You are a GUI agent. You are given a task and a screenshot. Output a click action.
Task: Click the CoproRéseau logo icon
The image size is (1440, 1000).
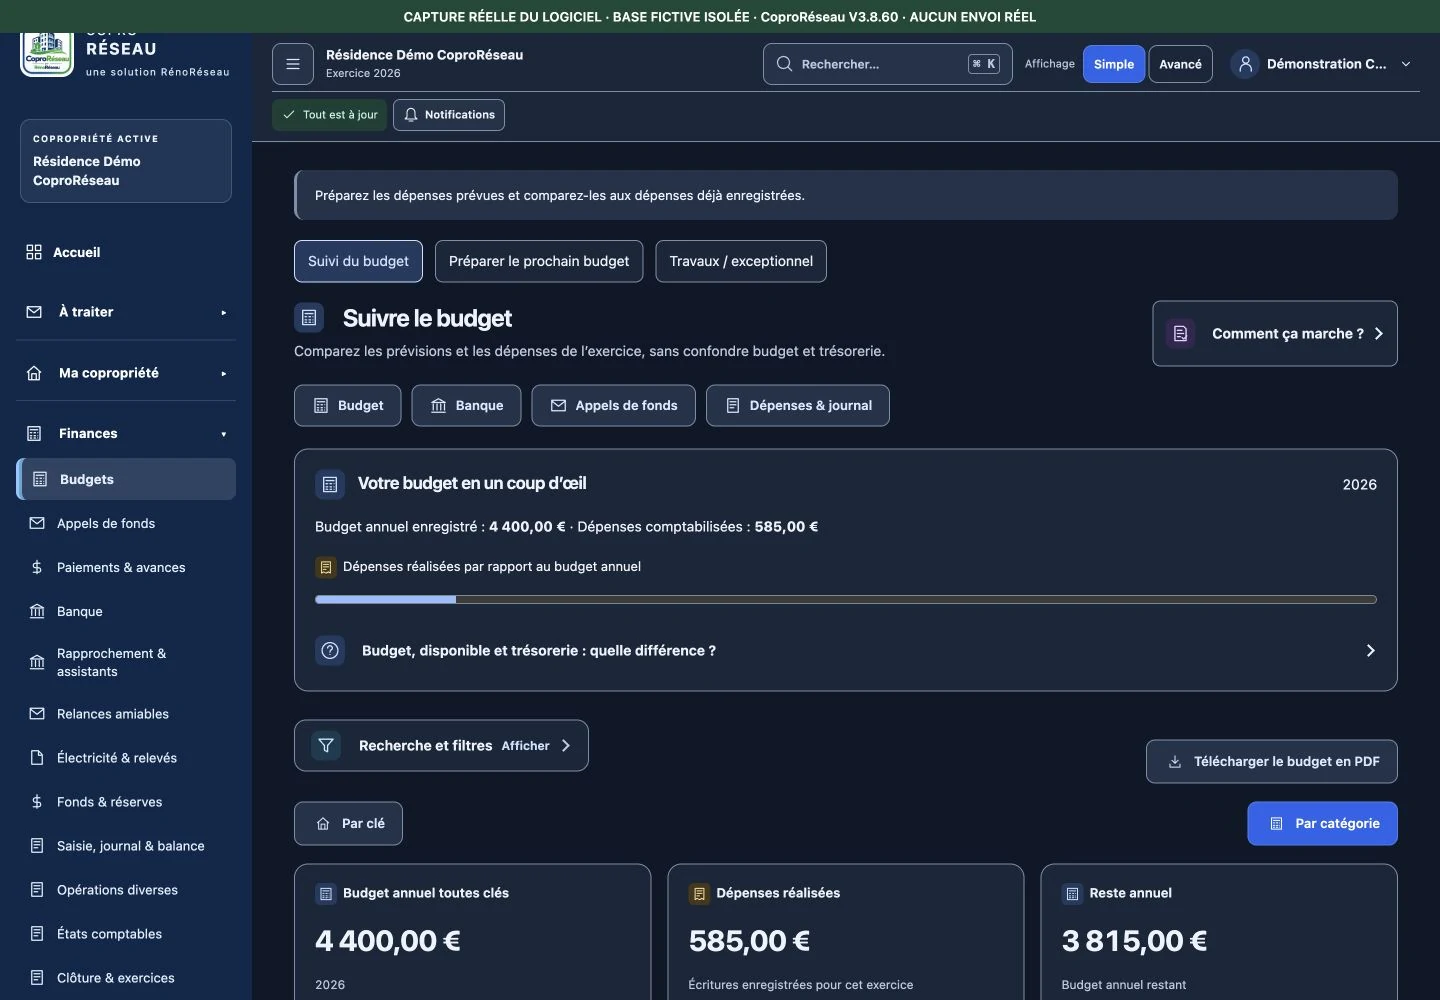pos(47,54)
